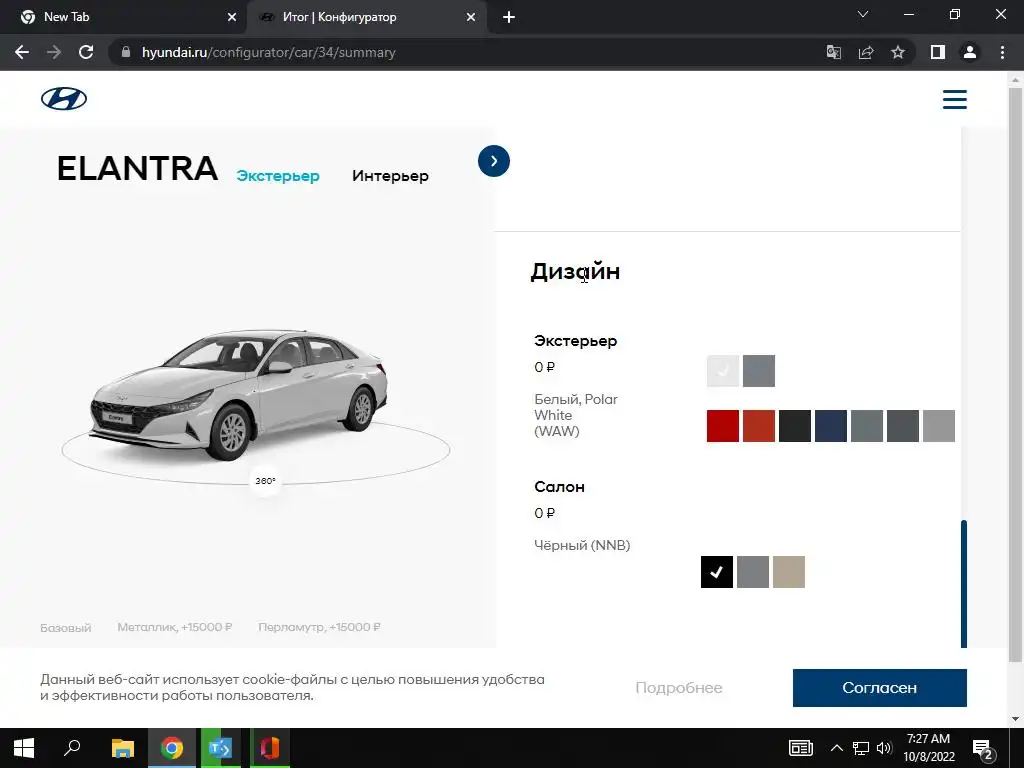Open a new browser tab

(x=509, y=17)
